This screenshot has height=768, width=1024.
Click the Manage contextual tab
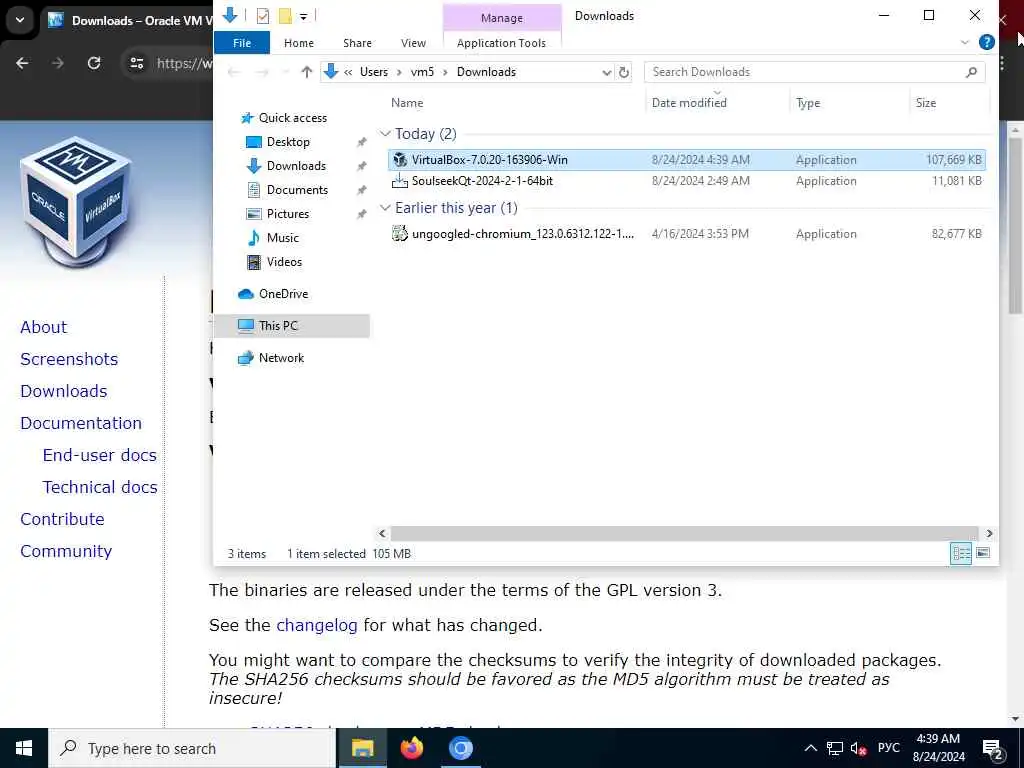tap(502, 18)
